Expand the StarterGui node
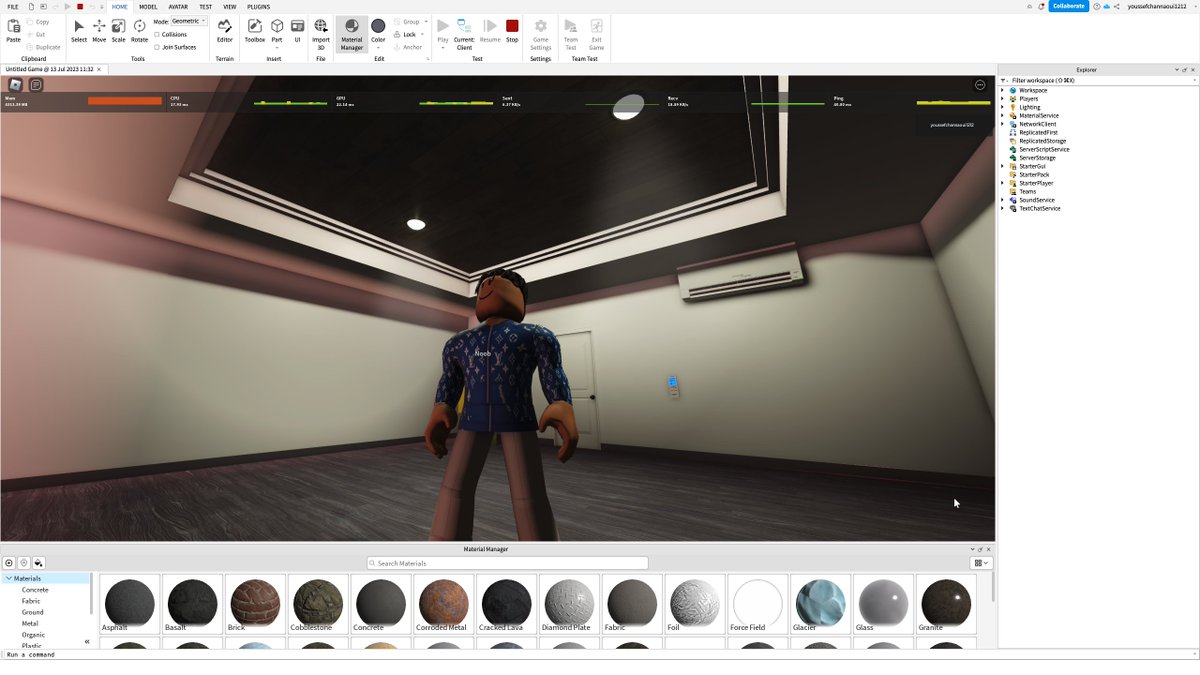This screenshot has width=1200, height=675. tap(1003, 166)
